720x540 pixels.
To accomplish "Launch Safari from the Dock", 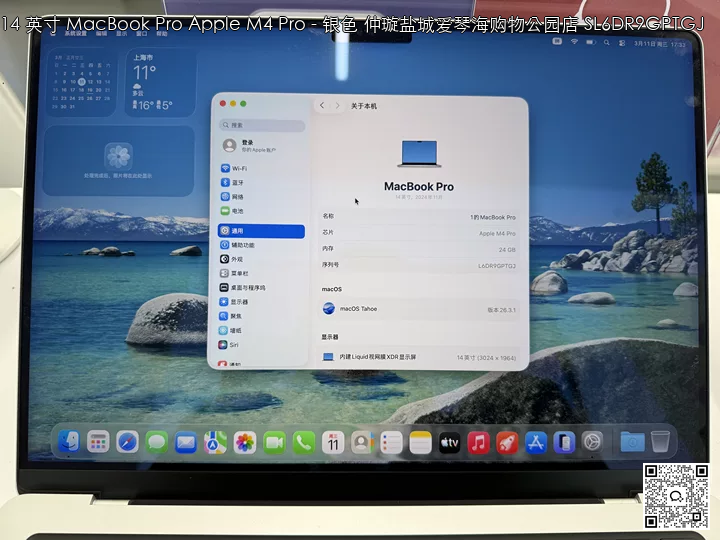I will click(x=127, y=442).
